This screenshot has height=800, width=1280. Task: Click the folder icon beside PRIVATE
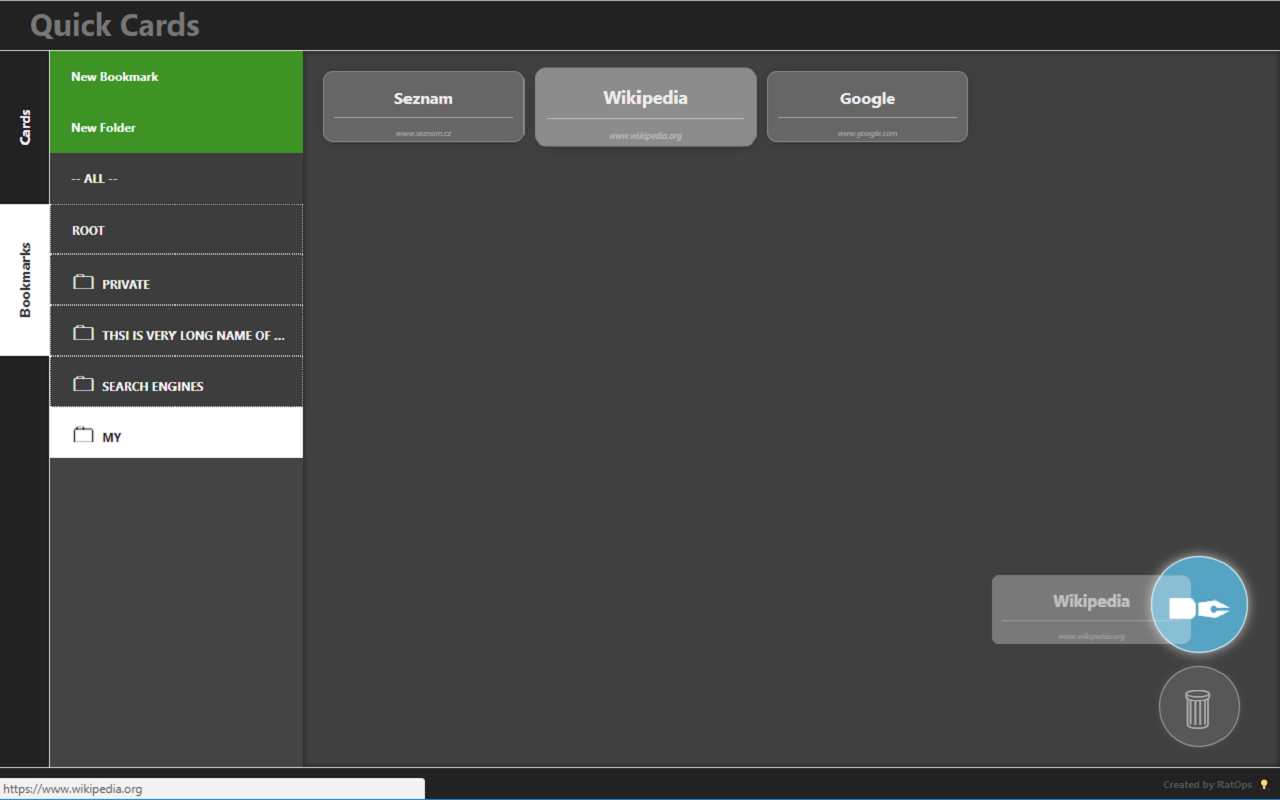(83, 283)
